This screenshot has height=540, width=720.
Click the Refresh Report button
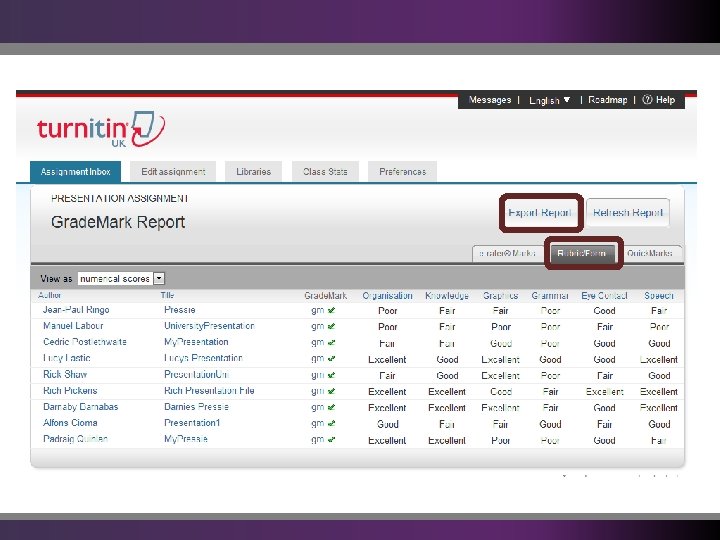tap(628, 213)
